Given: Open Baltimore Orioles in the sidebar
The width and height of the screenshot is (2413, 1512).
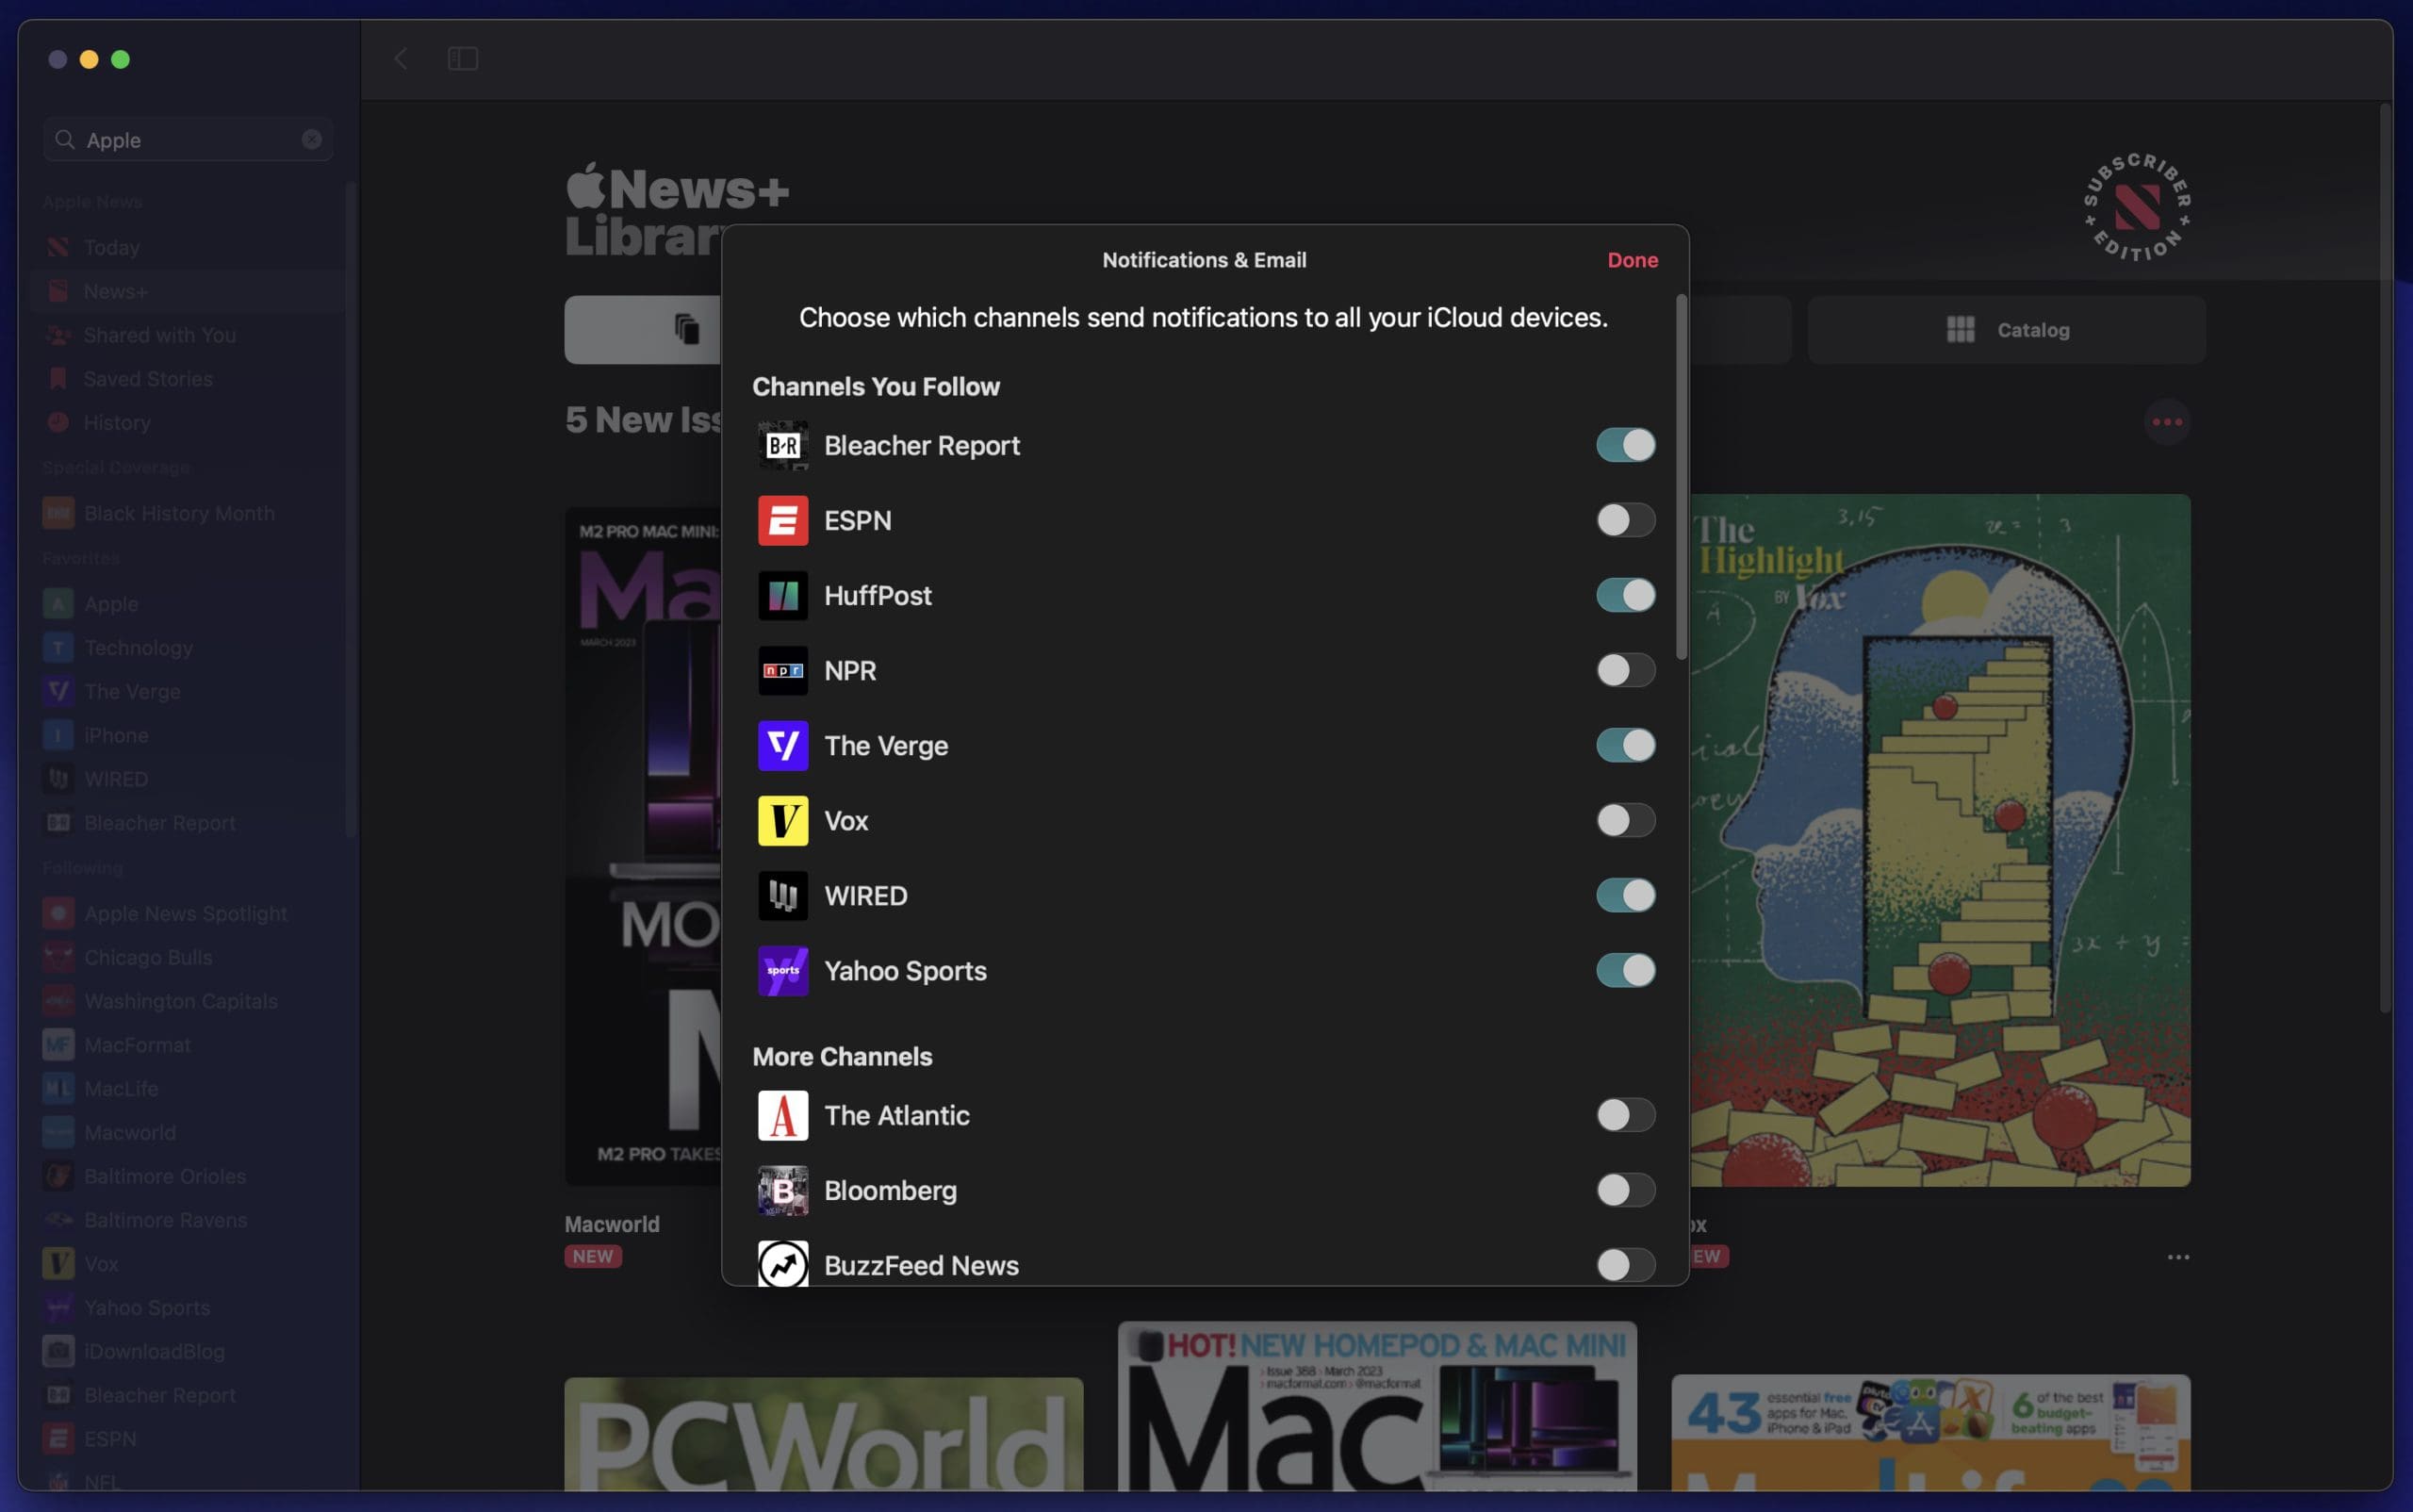Looking at the screenshot, I should tap(188, 1176).
